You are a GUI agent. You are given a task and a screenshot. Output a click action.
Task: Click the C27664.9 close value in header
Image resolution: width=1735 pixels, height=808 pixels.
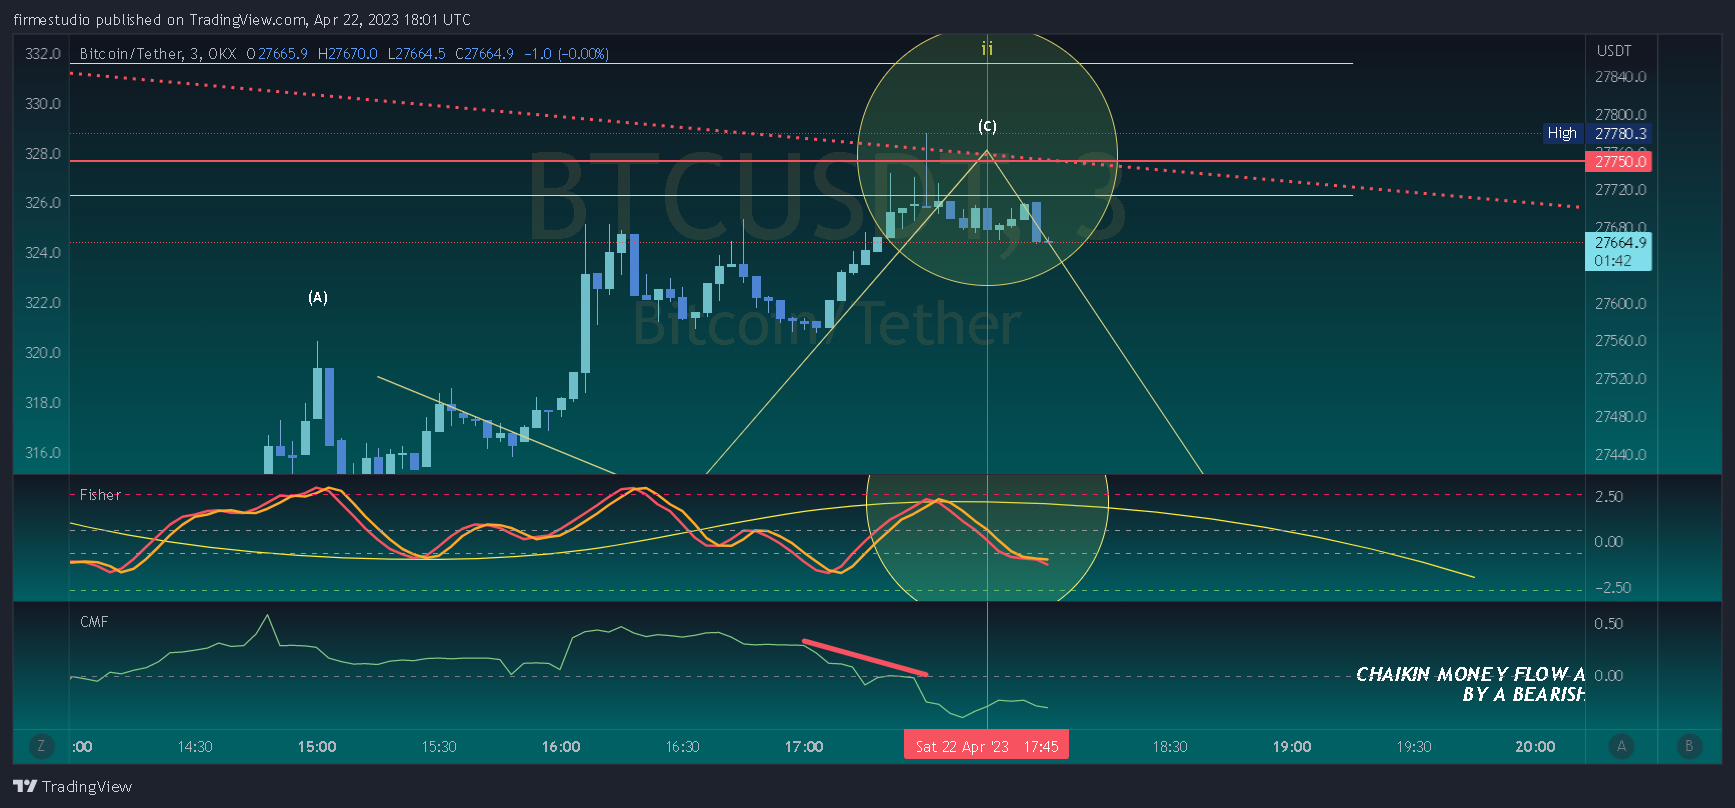coord(485,54)
